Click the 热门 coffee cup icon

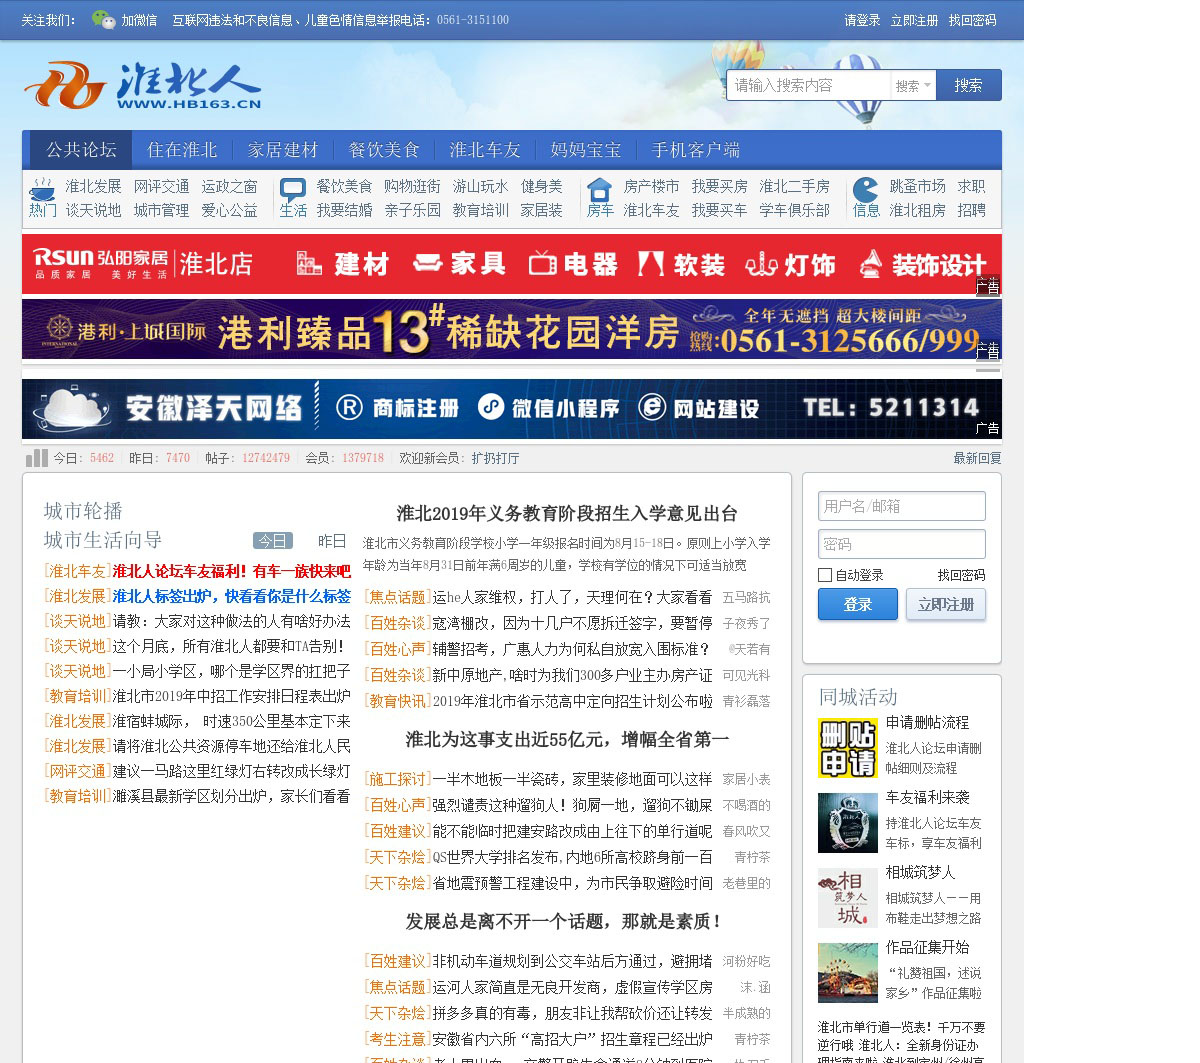42,189
